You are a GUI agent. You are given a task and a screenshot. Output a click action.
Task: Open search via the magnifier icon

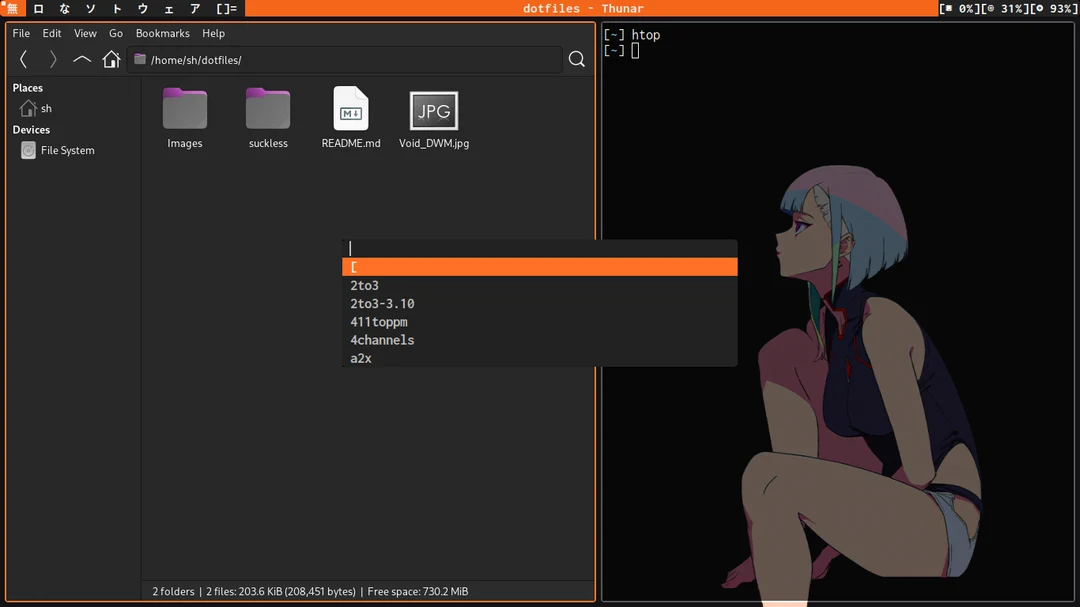pyautogui.click(x=576, y=59)
